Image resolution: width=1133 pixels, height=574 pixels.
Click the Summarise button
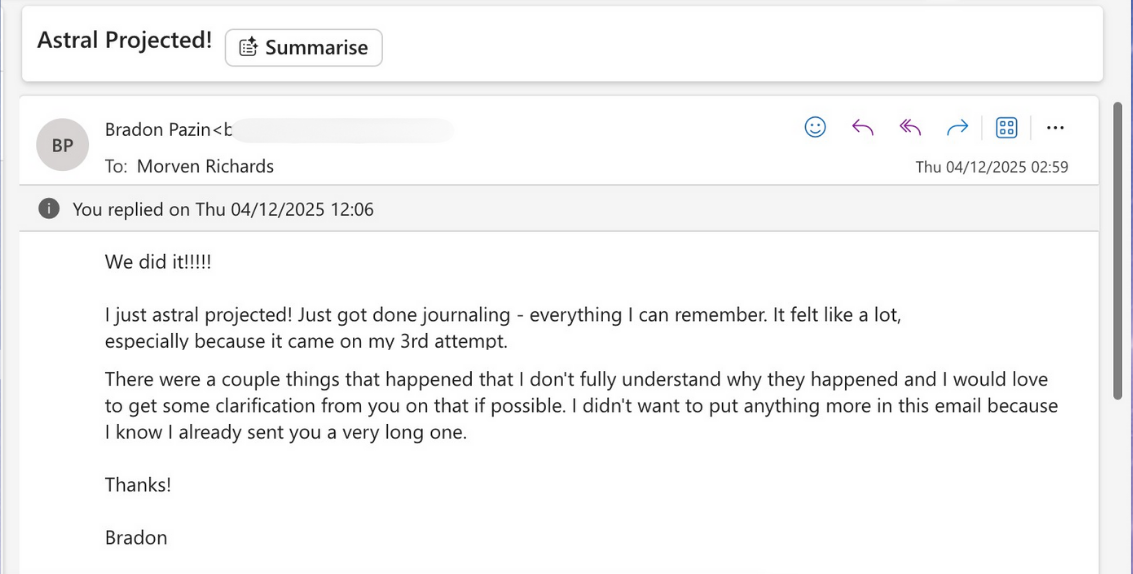(303, 47)
